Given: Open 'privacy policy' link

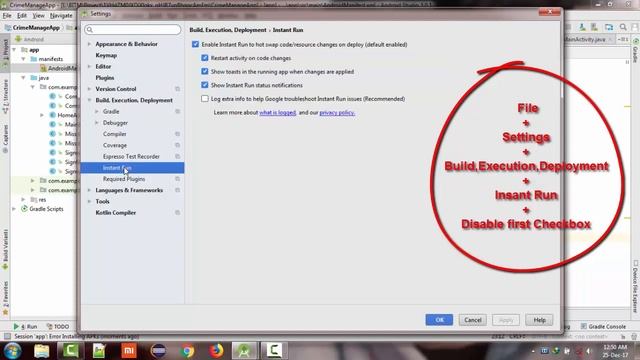Looking at the screenshot, I should [337, 113].
